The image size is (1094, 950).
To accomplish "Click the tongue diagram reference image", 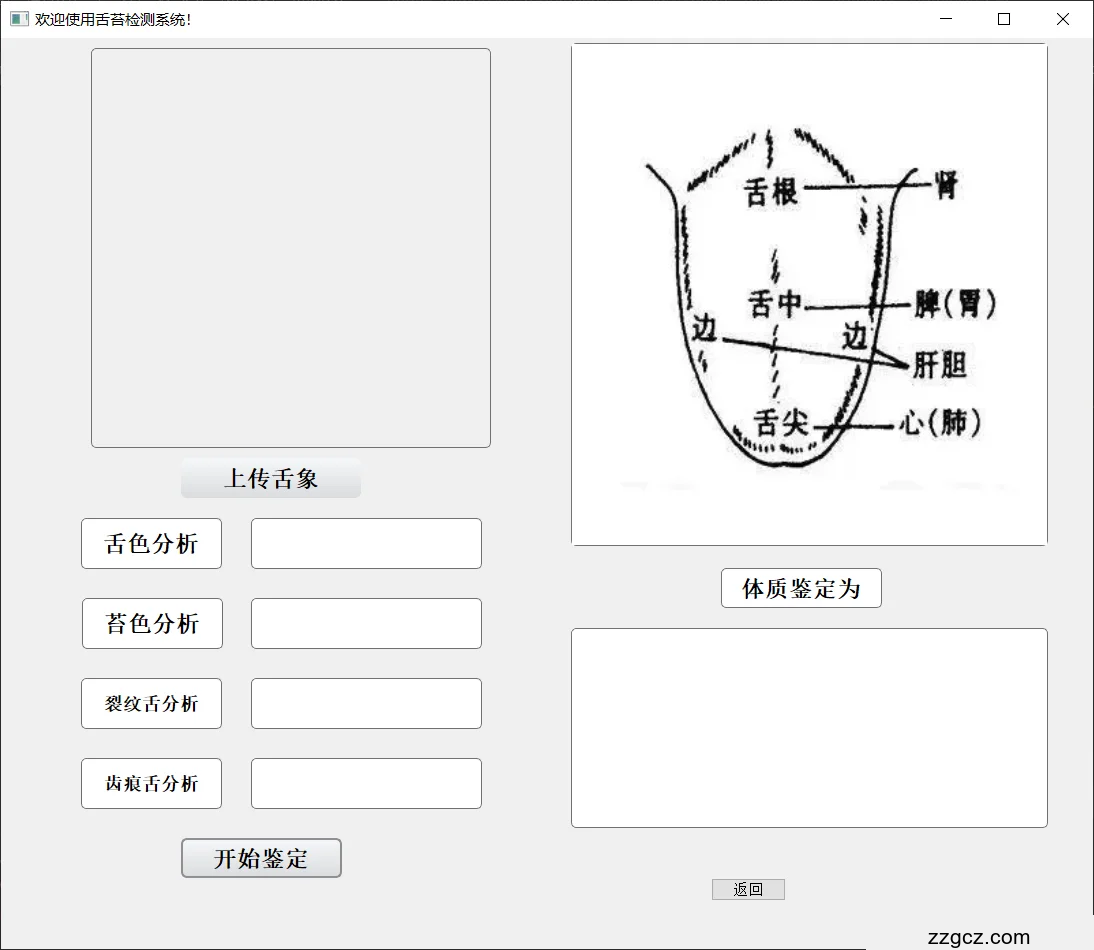I will (809, 295).
